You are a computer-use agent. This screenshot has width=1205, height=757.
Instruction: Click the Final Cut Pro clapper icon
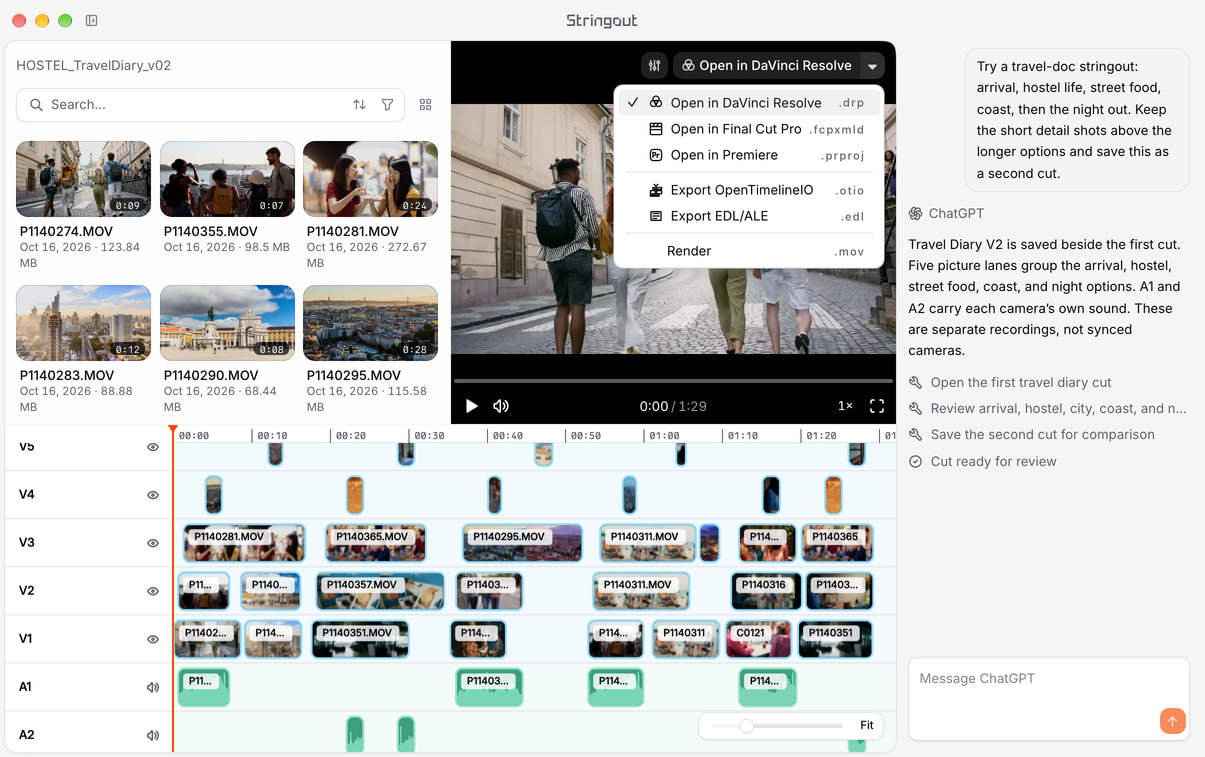point(656,129)
